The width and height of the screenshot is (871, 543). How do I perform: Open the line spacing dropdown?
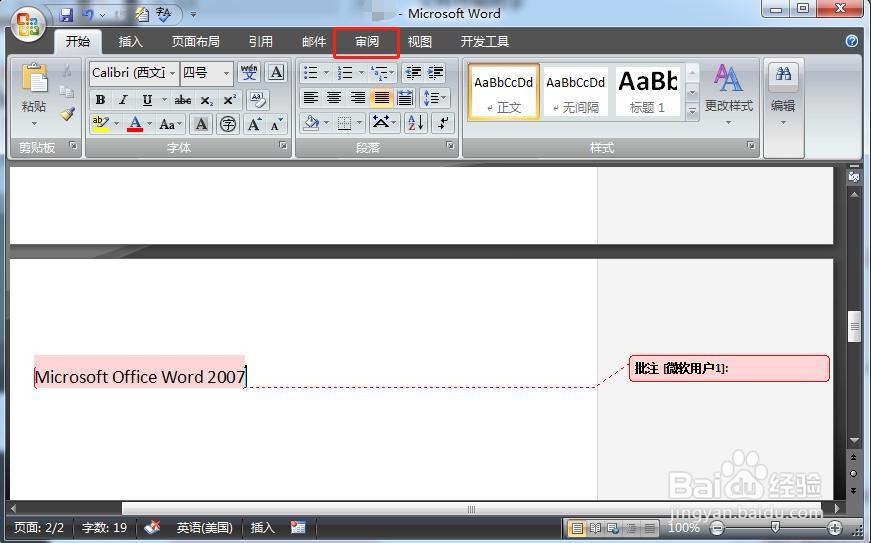point(436,98)
